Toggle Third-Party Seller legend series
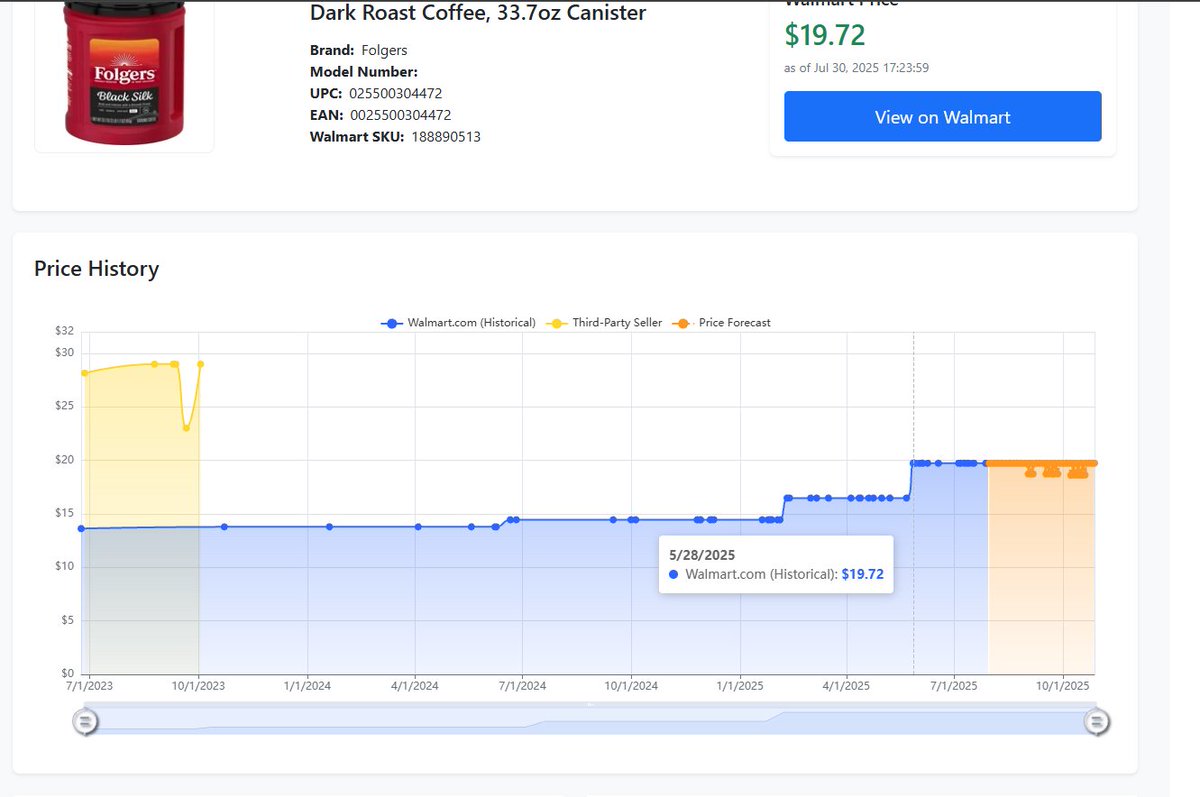 click(x=603, y=323)
